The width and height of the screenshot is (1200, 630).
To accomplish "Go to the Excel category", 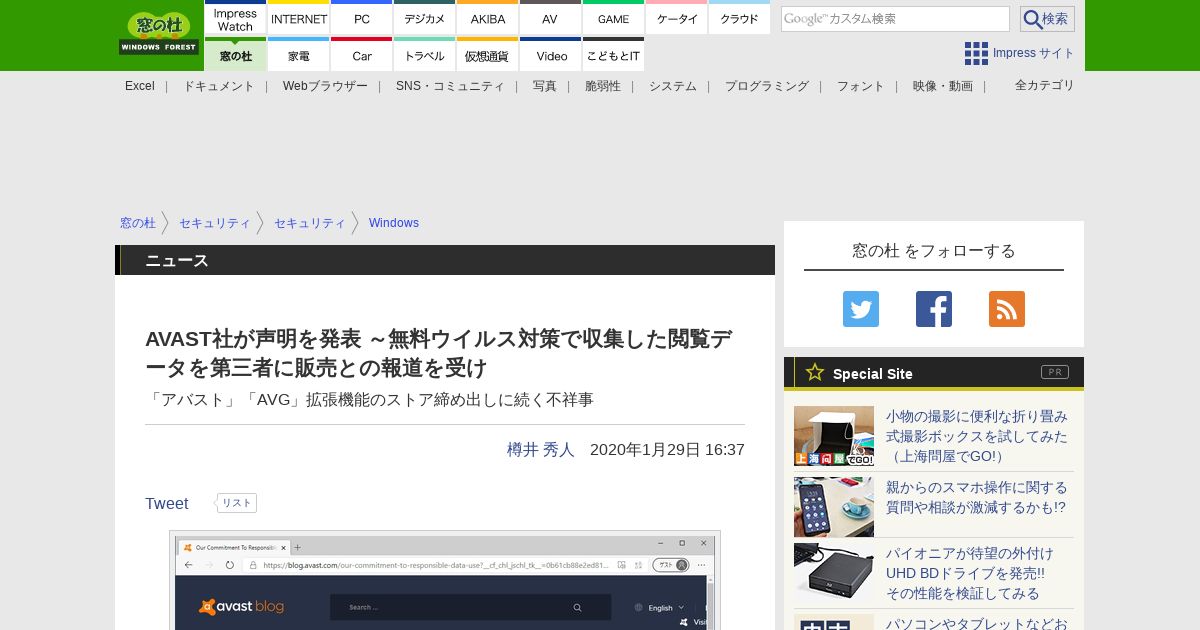I will [x=140, y=86].
